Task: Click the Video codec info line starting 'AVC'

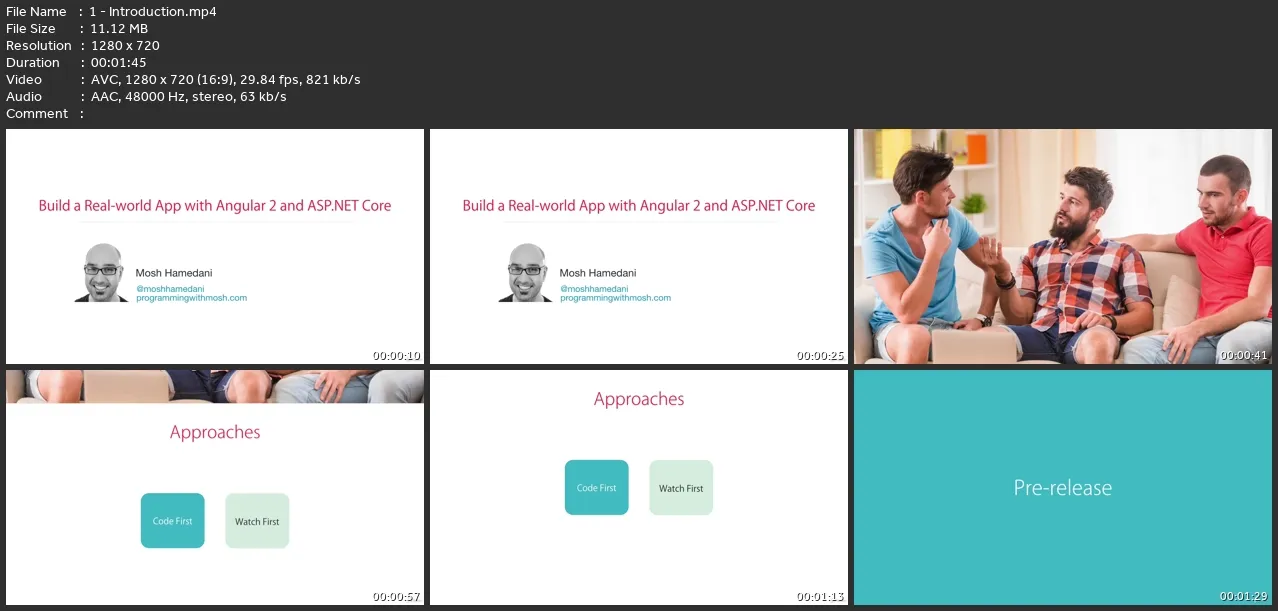Action: (225, 79)
